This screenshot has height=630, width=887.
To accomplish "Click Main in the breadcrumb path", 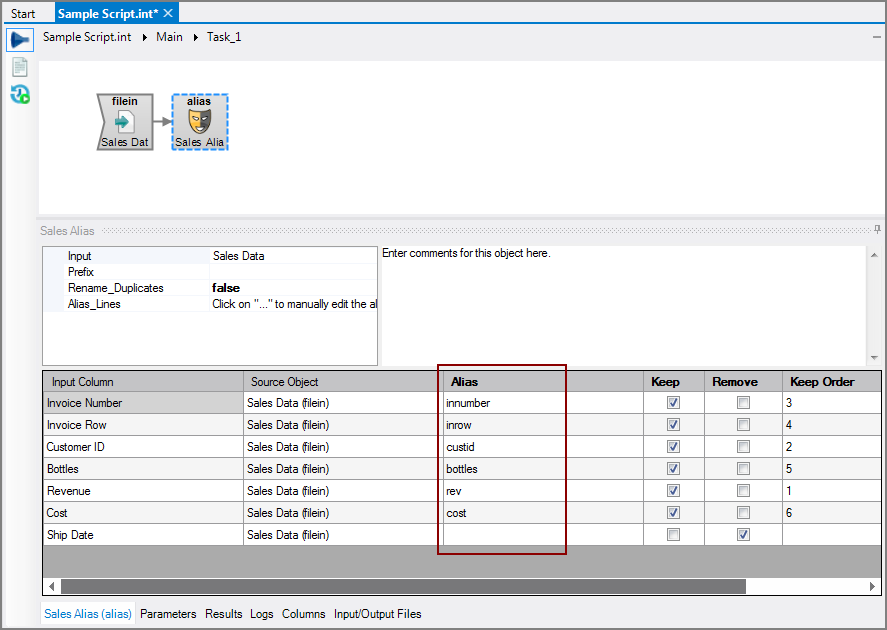I will click(x=169, y=37).
